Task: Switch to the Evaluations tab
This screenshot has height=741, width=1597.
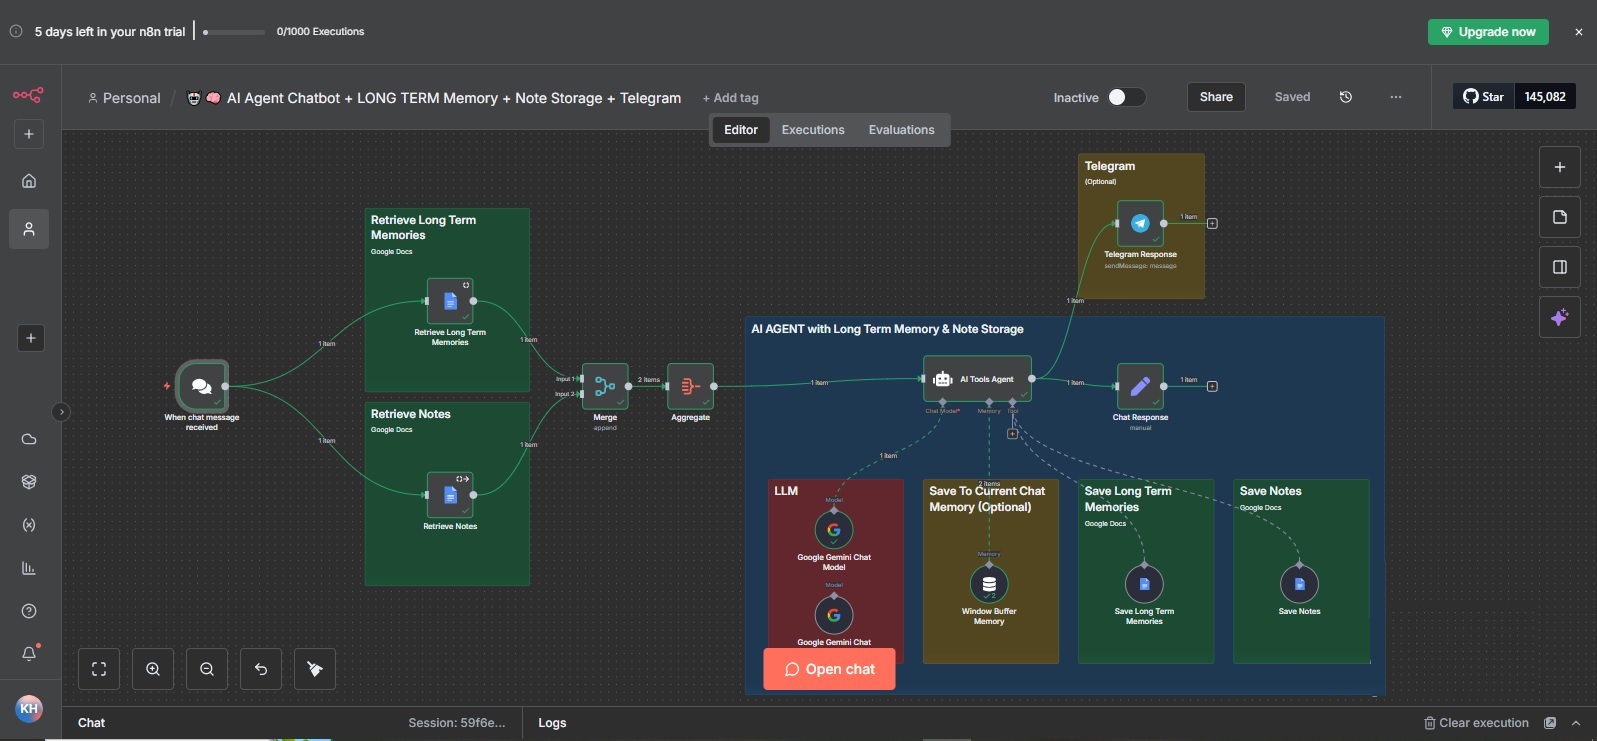Action: tap(901, 130)
